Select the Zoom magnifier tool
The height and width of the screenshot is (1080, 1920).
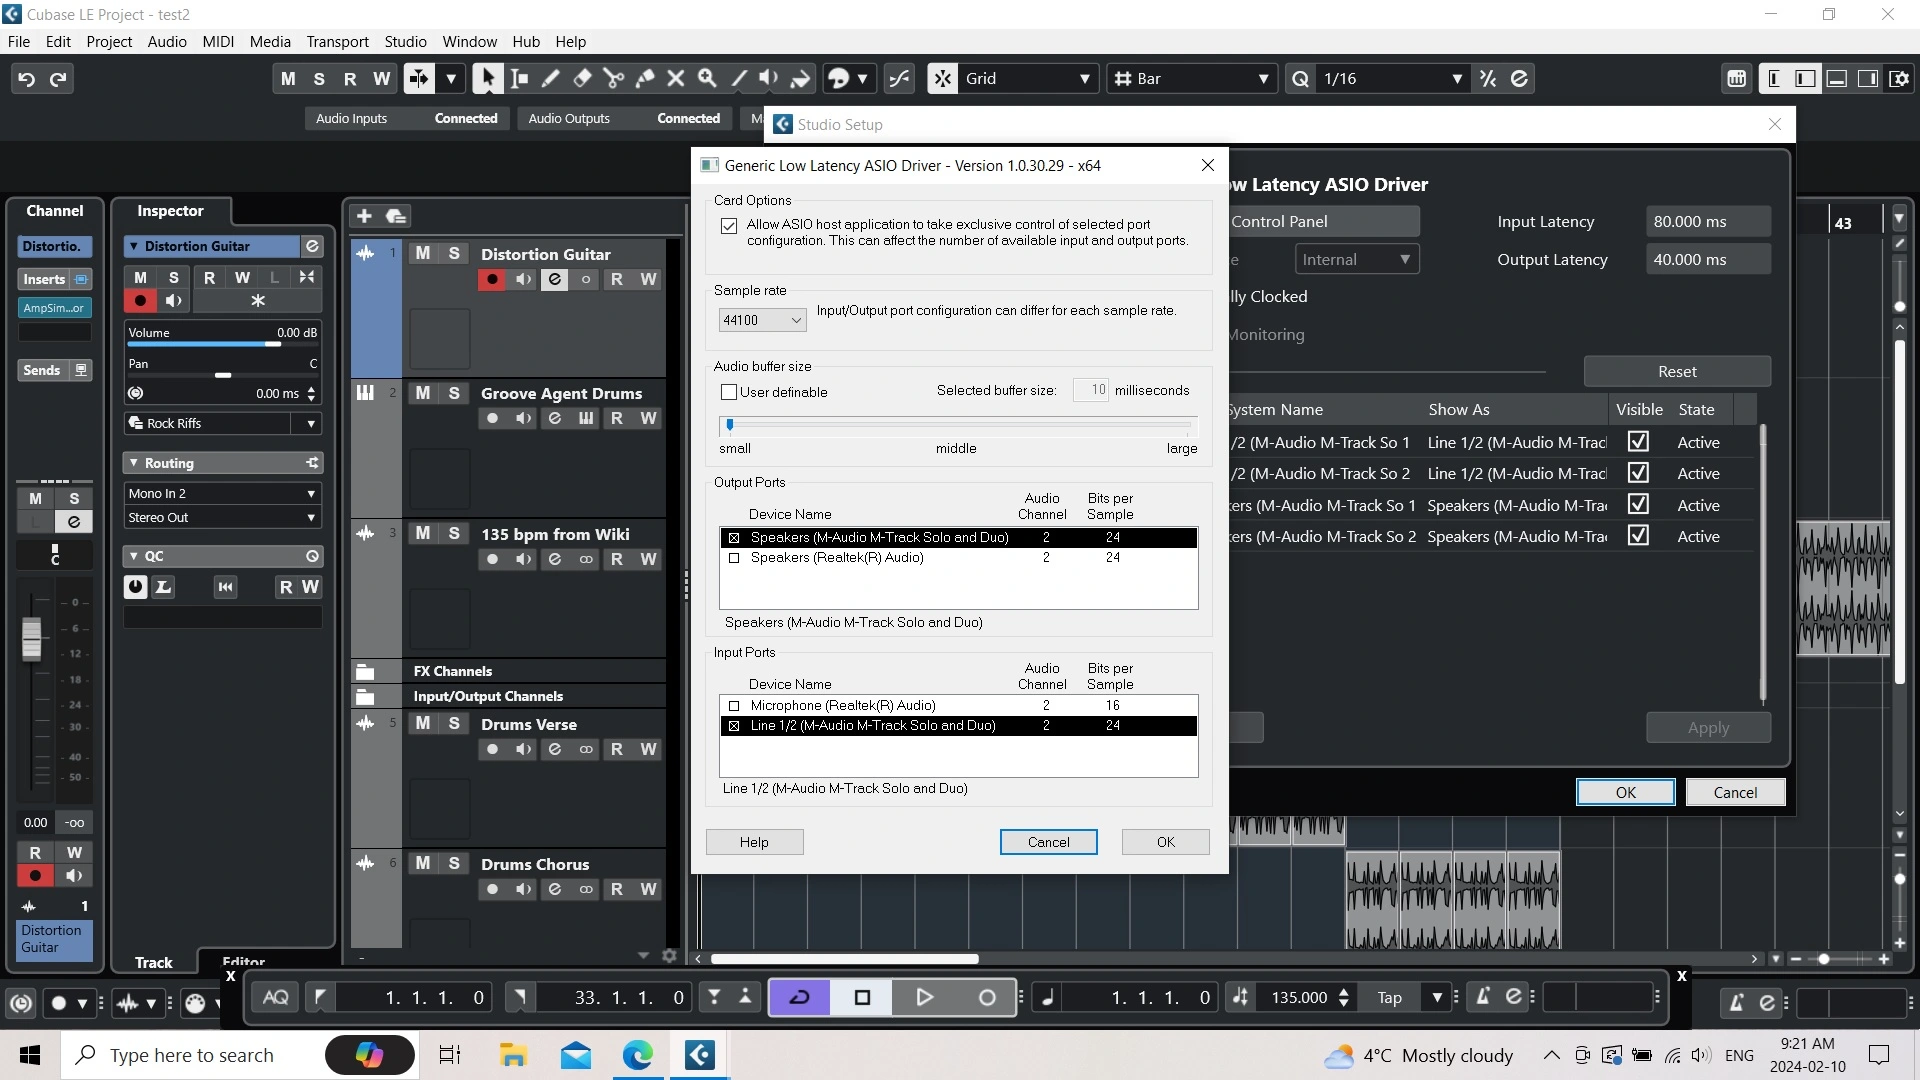pyautogui.click(x=707, y=79)
